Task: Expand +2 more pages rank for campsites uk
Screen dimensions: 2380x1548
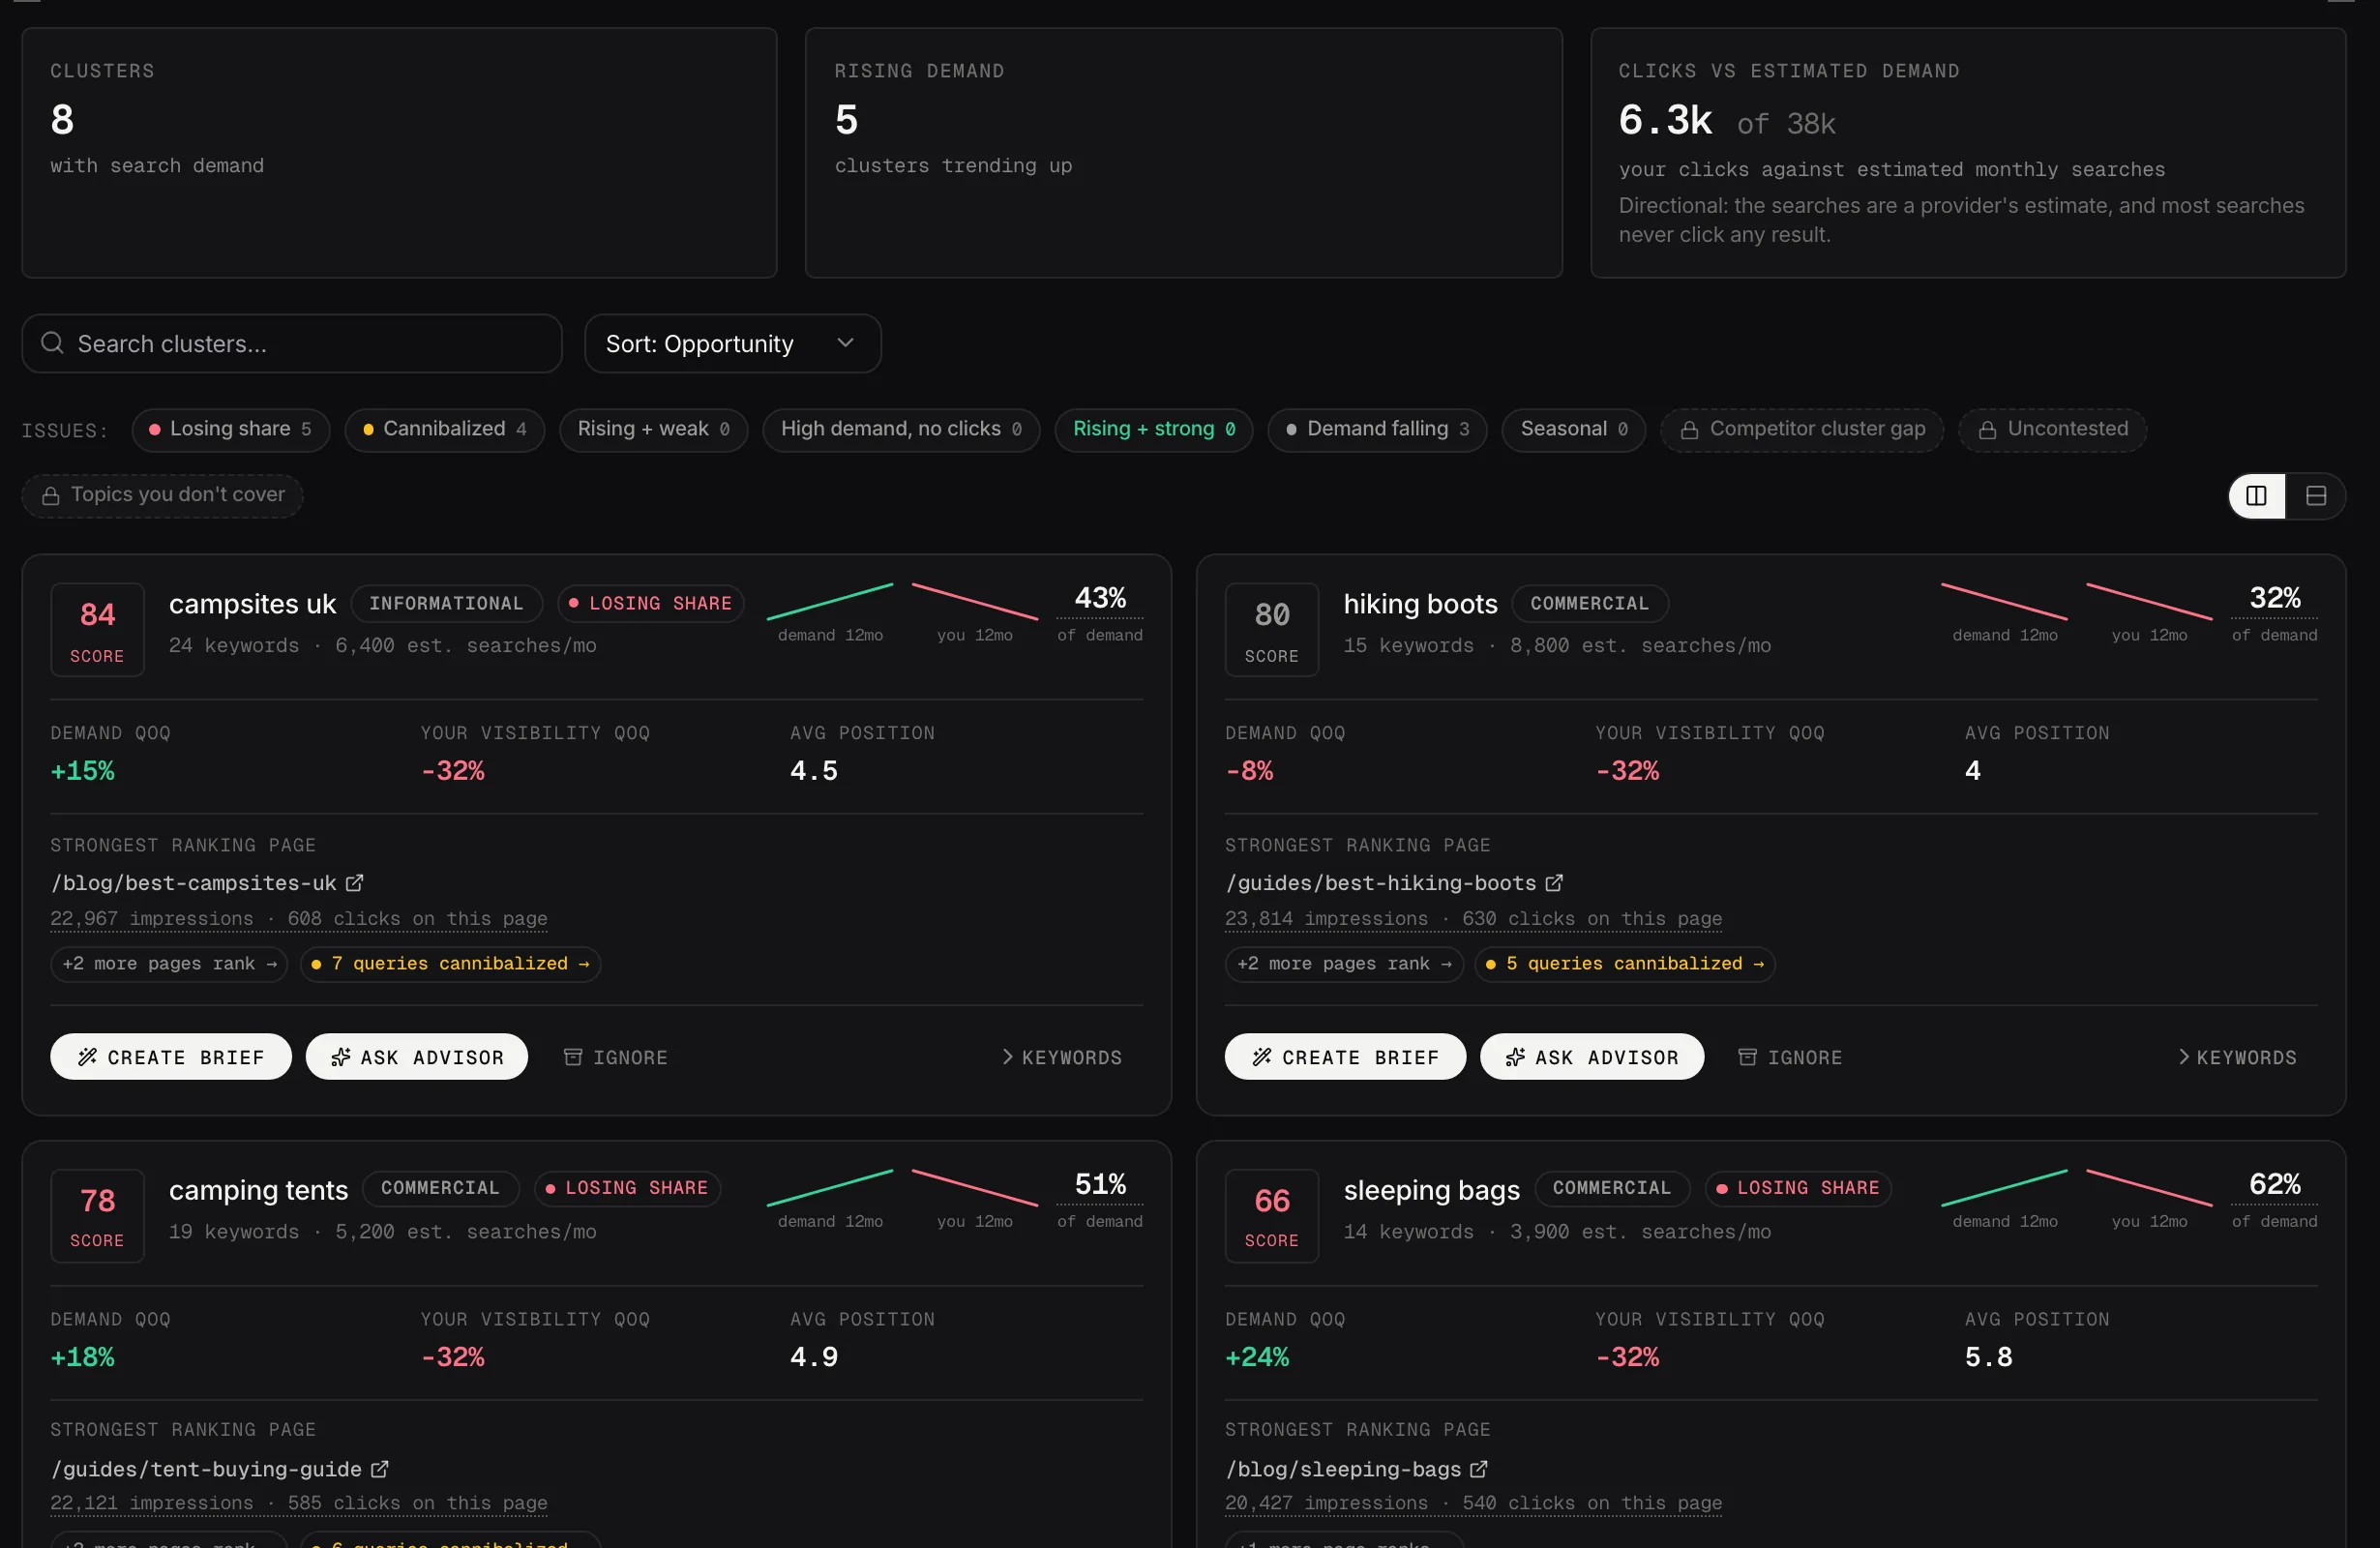Action: pos(169,964)
